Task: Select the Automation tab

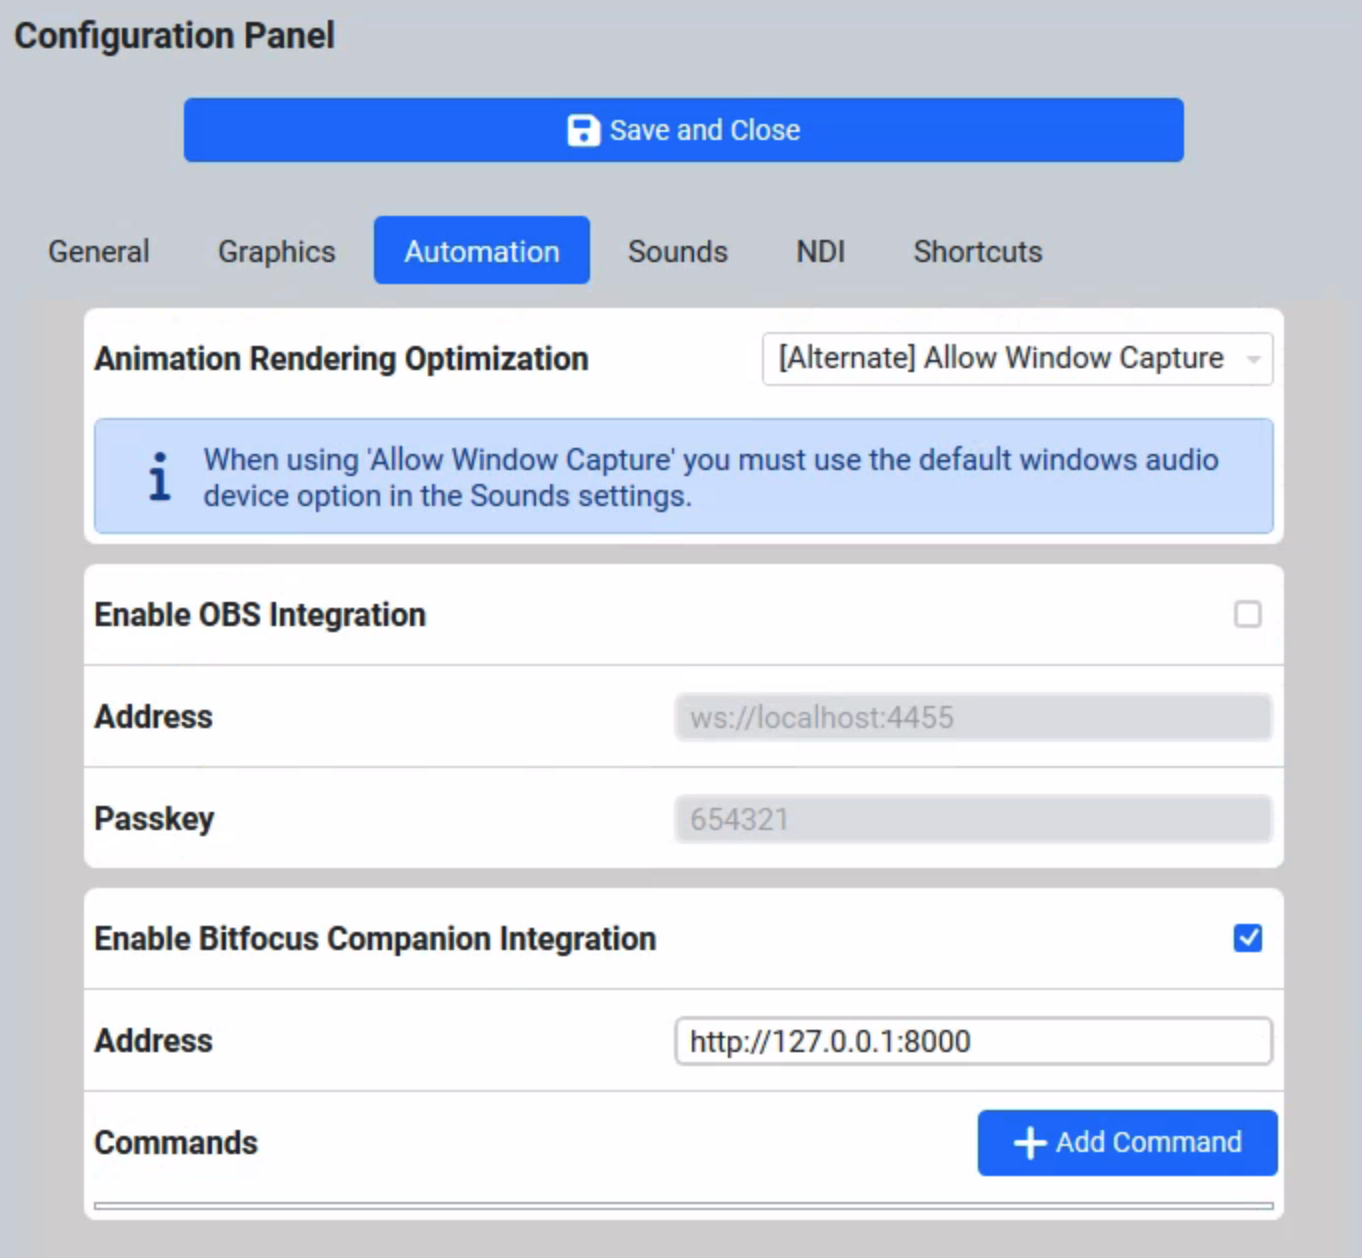Action: [x=482, y=251]
